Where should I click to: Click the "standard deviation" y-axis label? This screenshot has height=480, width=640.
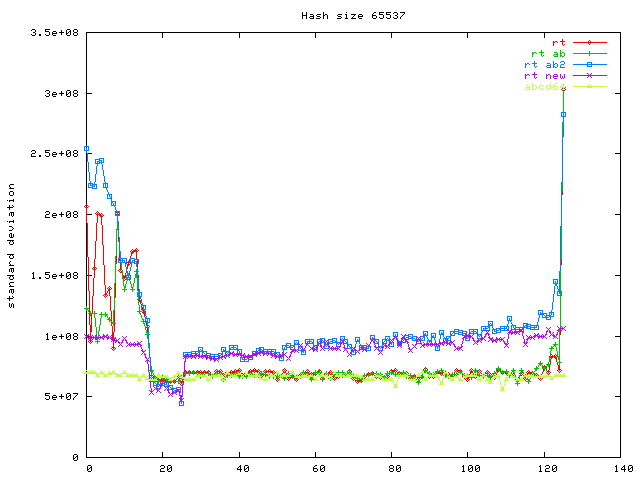[x=11, y=246]
